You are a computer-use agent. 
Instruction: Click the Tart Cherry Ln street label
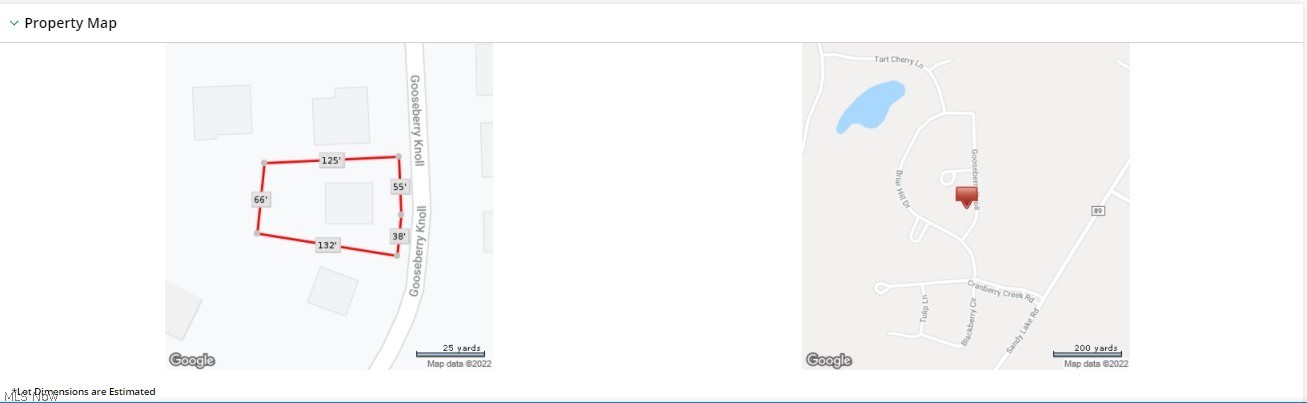pyautogui.click(x=899, y=61)
